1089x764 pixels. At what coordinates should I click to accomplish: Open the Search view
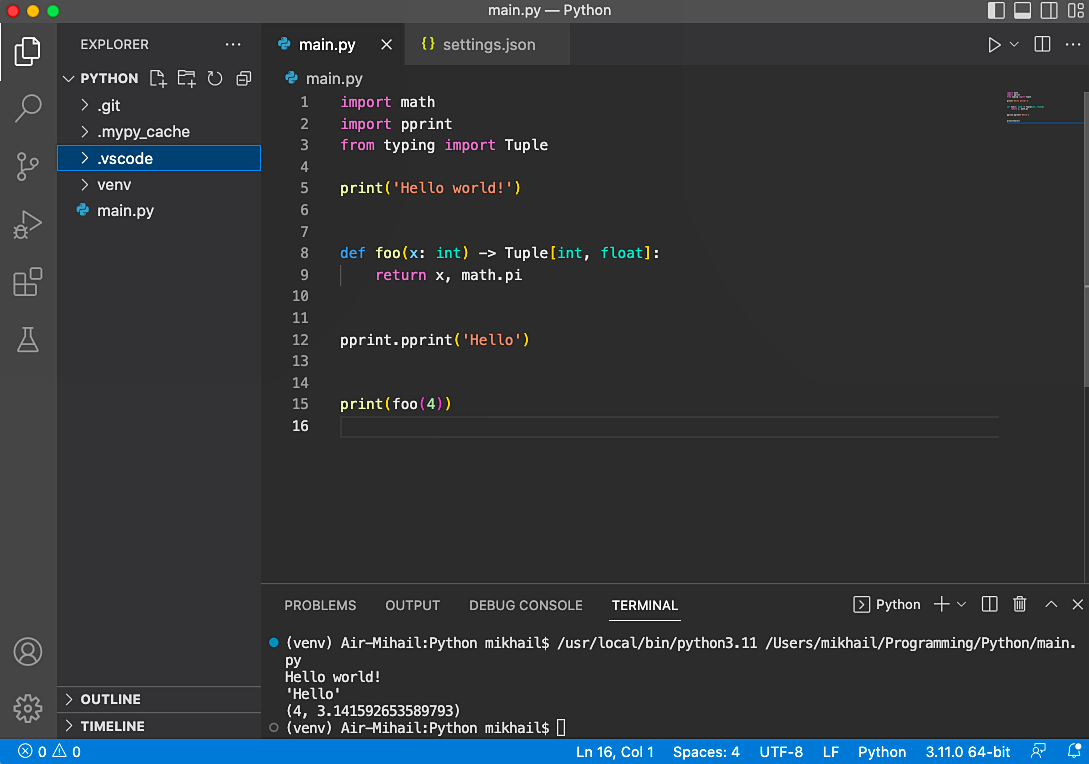coord(27,107)
